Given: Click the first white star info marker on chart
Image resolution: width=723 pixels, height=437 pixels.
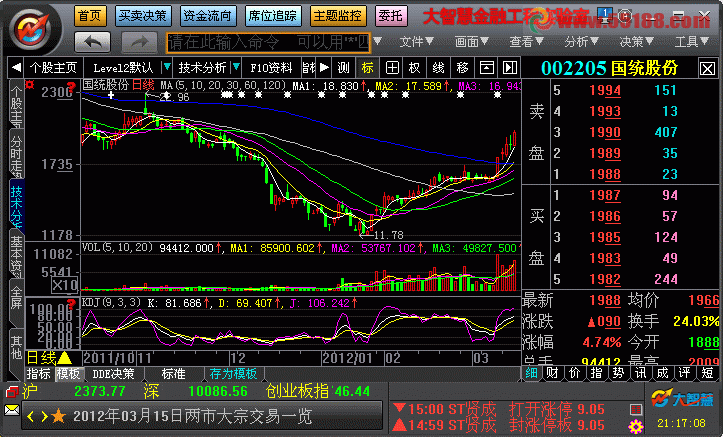Looking at the screenshot, I should pos(225,95).
